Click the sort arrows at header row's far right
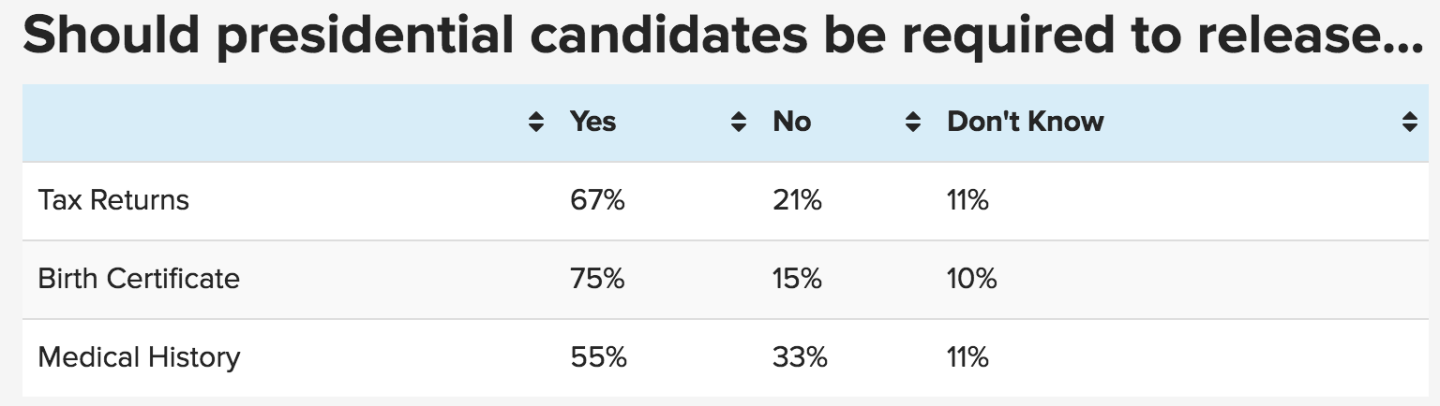1440x406 pixels. pos(1410,123)
